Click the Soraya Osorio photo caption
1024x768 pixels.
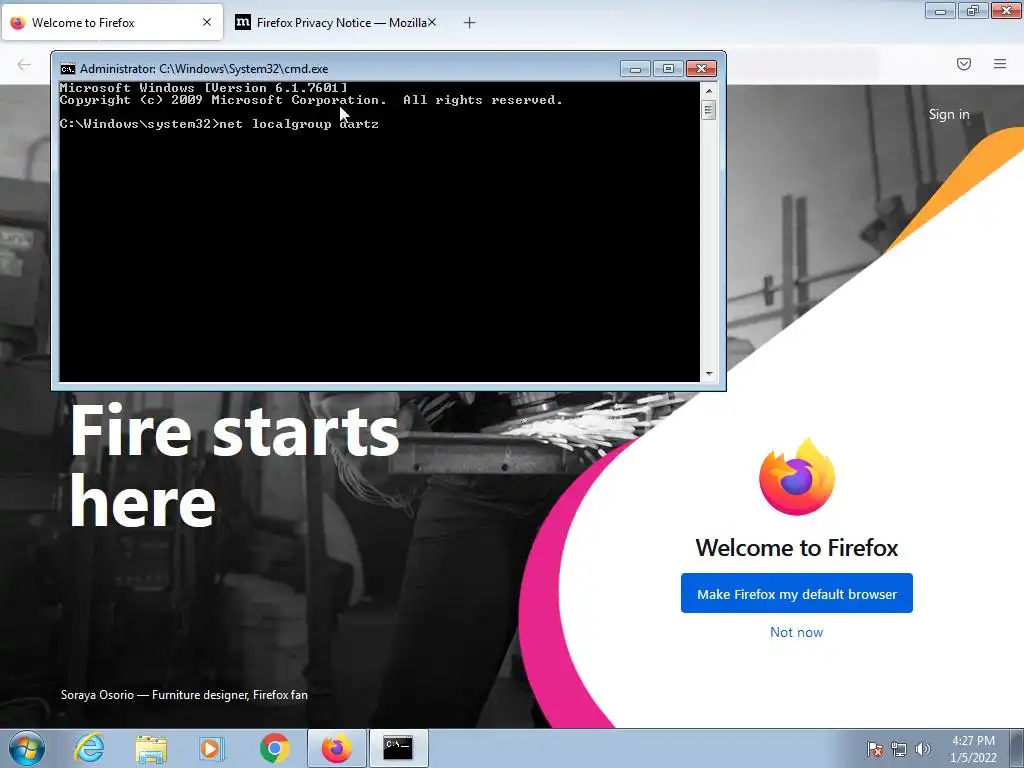tap(184, 695)
